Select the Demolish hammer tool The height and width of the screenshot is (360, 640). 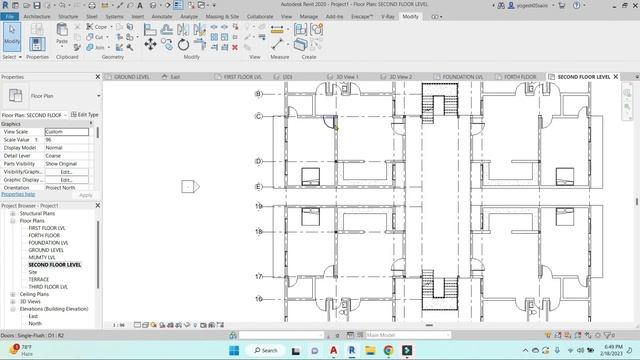click(x=129, y=48)
